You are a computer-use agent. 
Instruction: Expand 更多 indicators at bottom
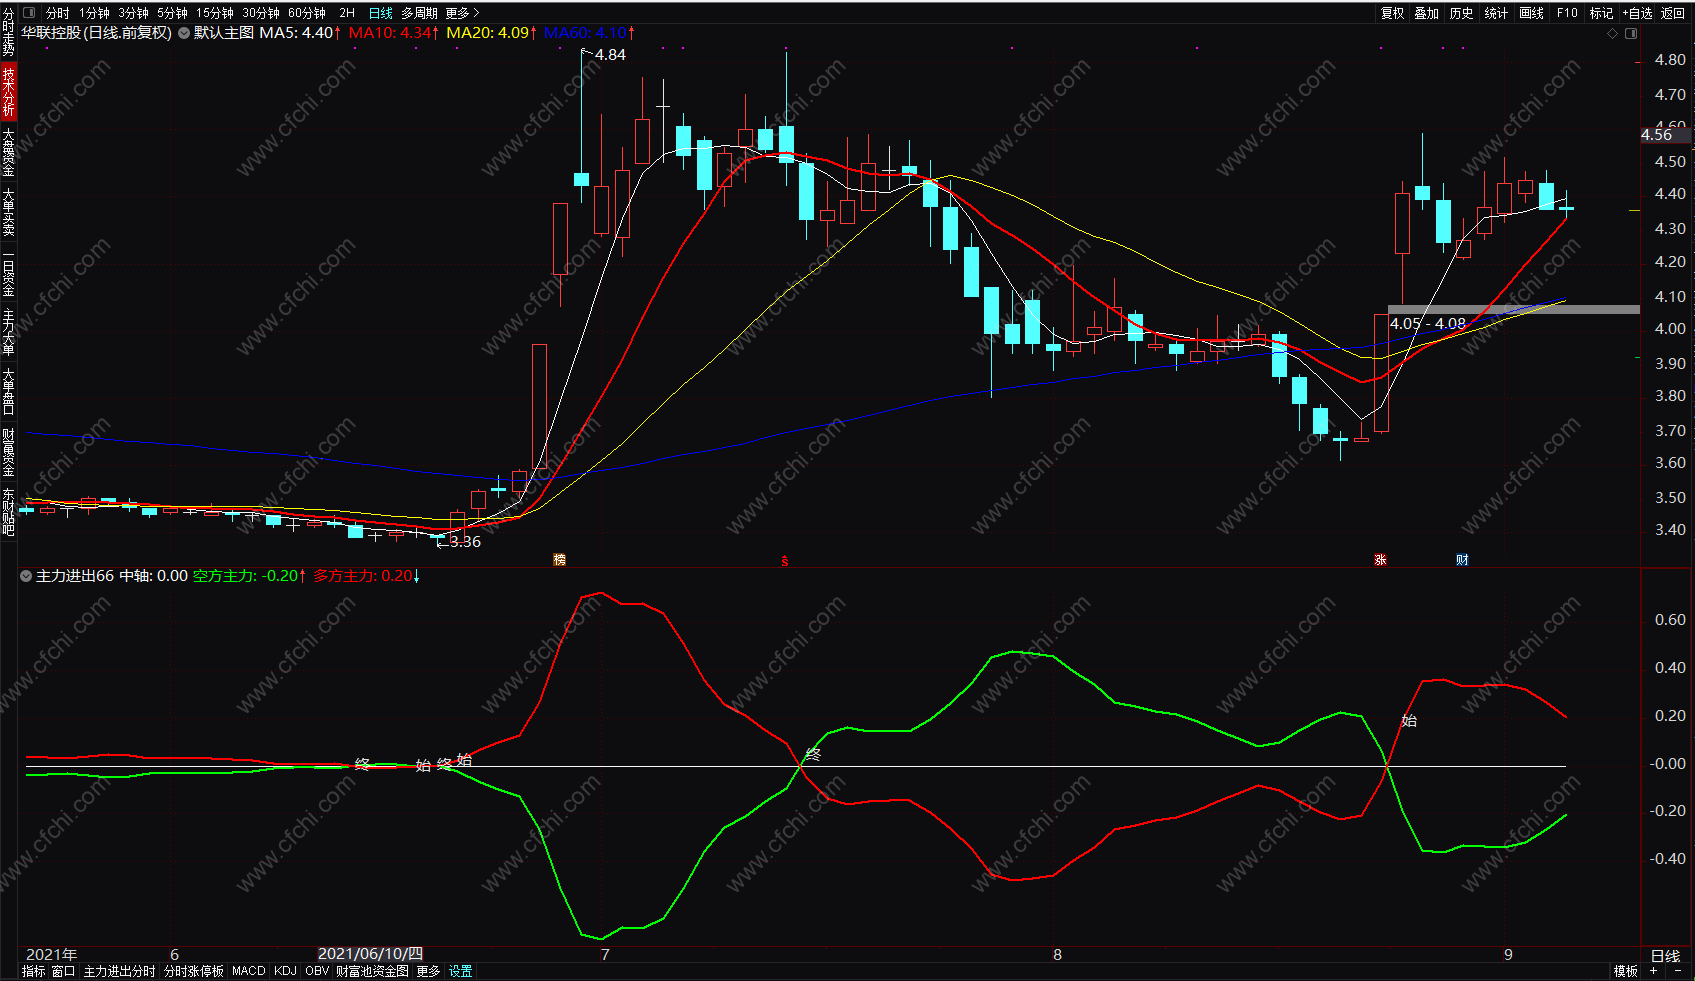tap(428, 971)
